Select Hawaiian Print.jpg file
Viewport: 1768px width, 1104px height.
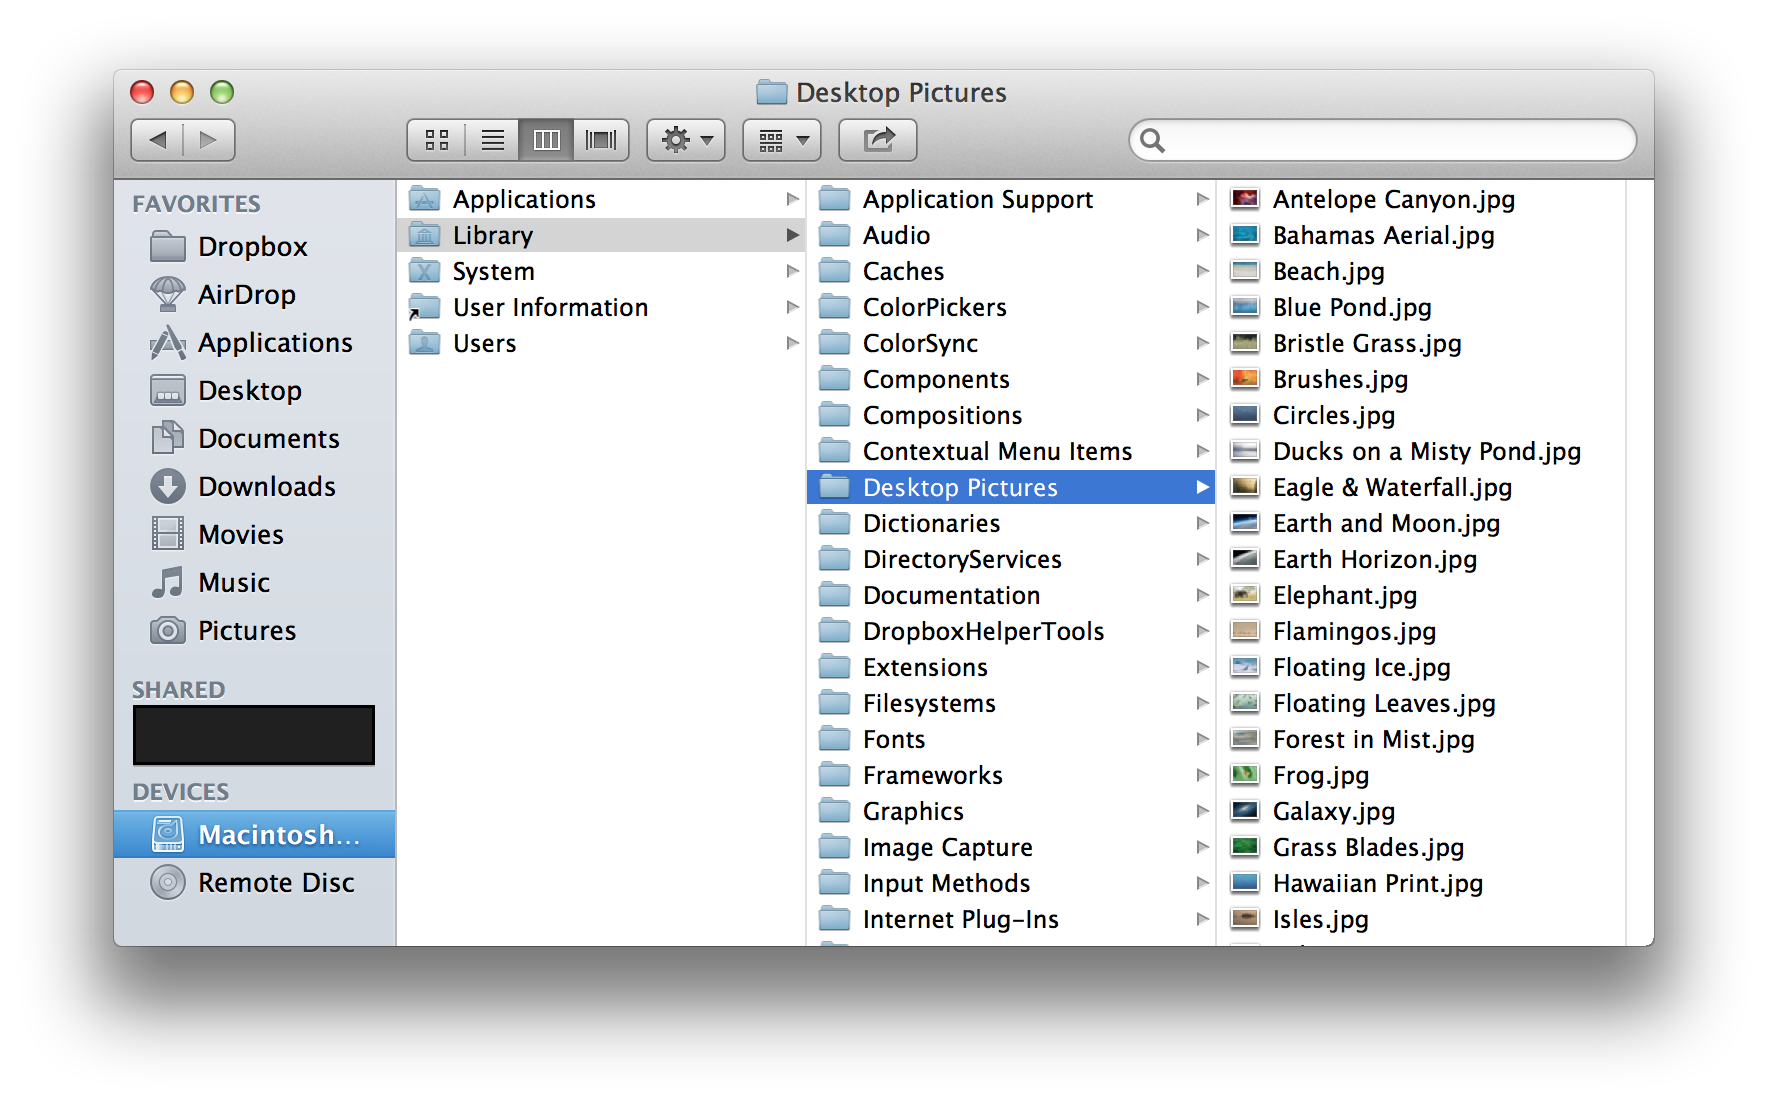1421,883
